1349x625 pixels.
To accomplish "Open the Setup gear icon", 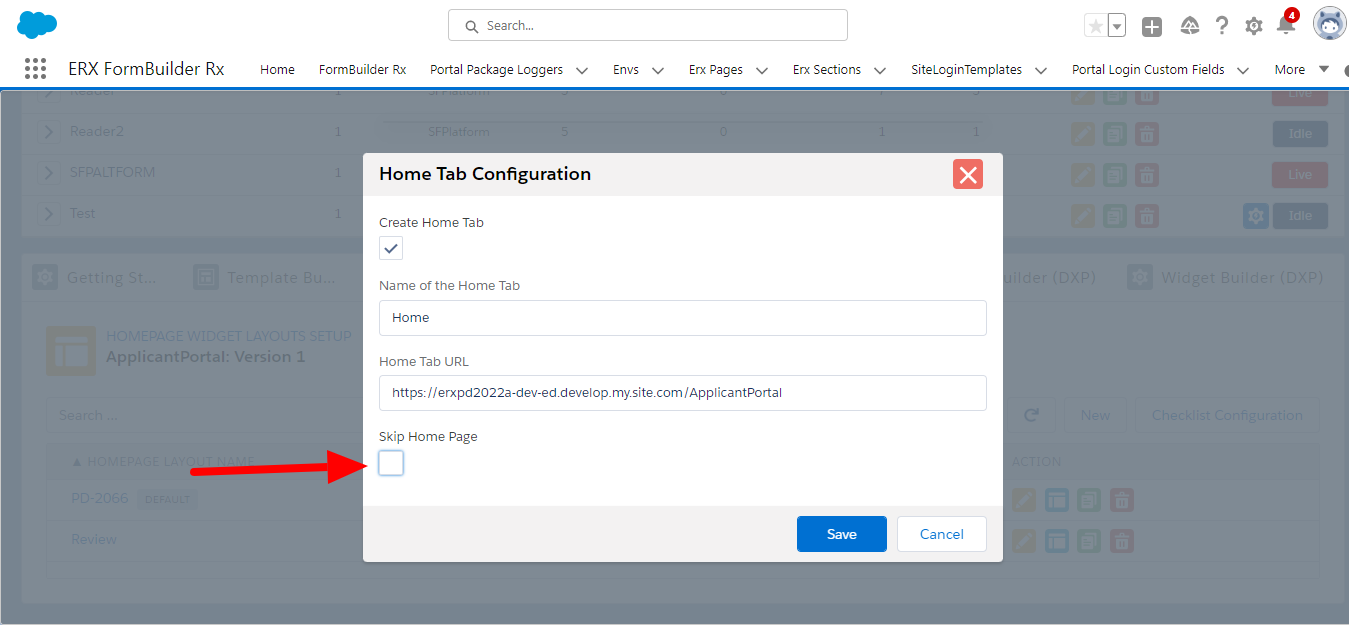I will coord(1253,26).
